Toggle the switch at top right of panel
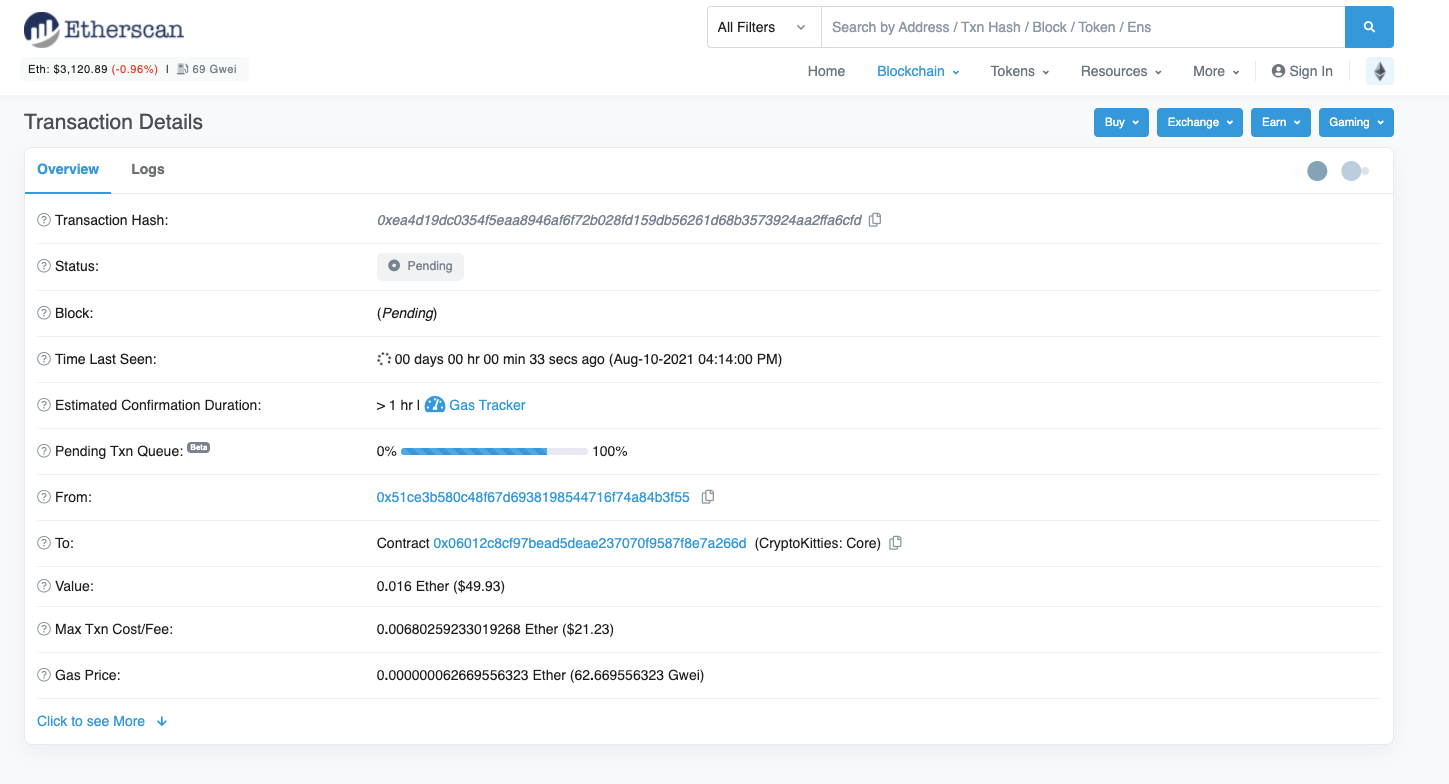The image size is (1449, 784). coord(1355,171)
